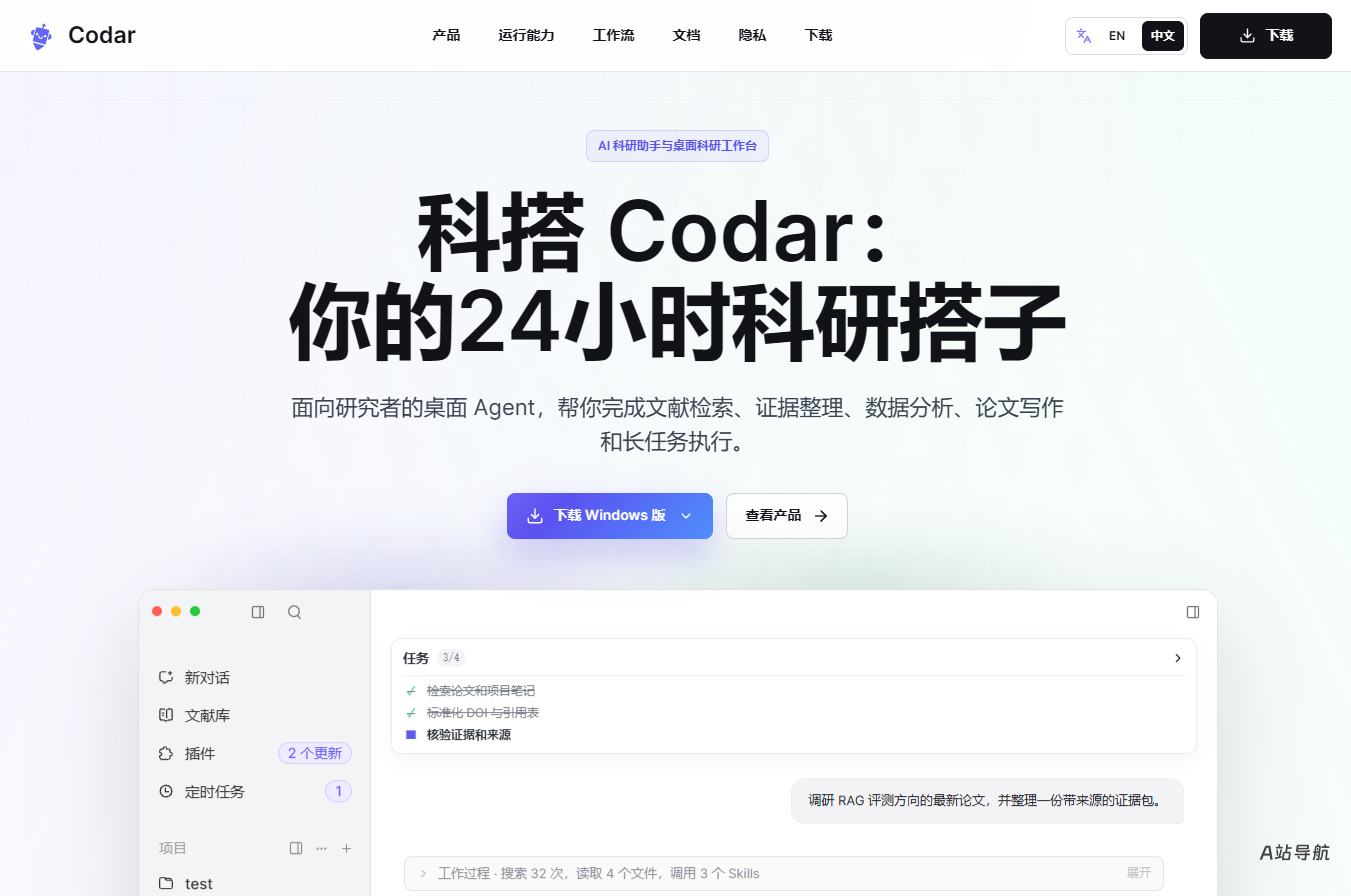Screen dimensions: 1351x896
Task: Click the 标准化 DOI 与引用表 completed checkmark
Action: [x=411, y=713]
